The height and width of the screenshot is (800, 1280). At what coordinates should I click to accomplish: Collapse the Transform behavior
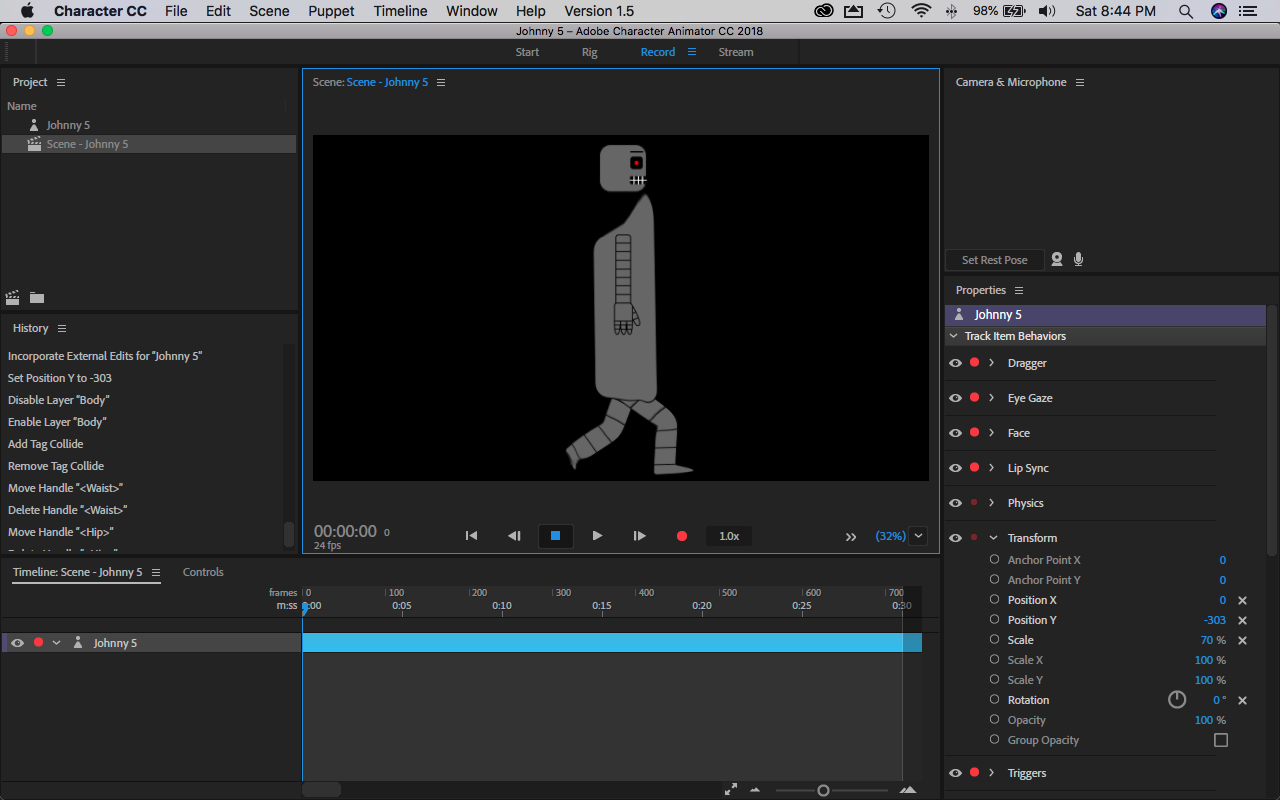[x=993, y=538]
